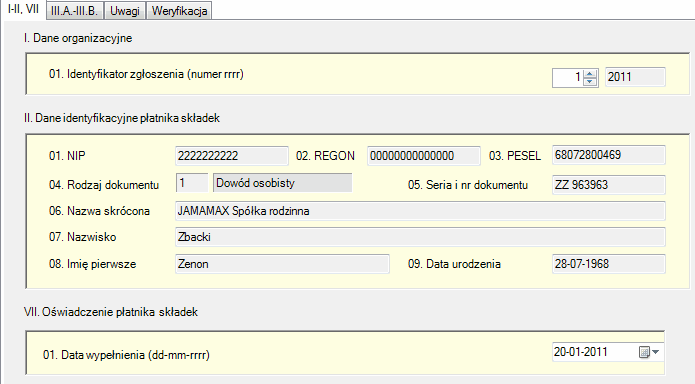The width and height of the screenshot is (695, 384).
Task: Click the Dowód osobisty document type field
Action: (x=282, y=183)
